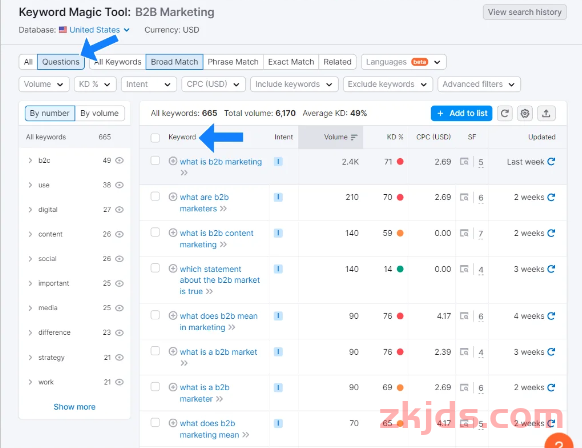Open table settings gear icon
This screenshot has width=582, height=448.
click(525, 113)
